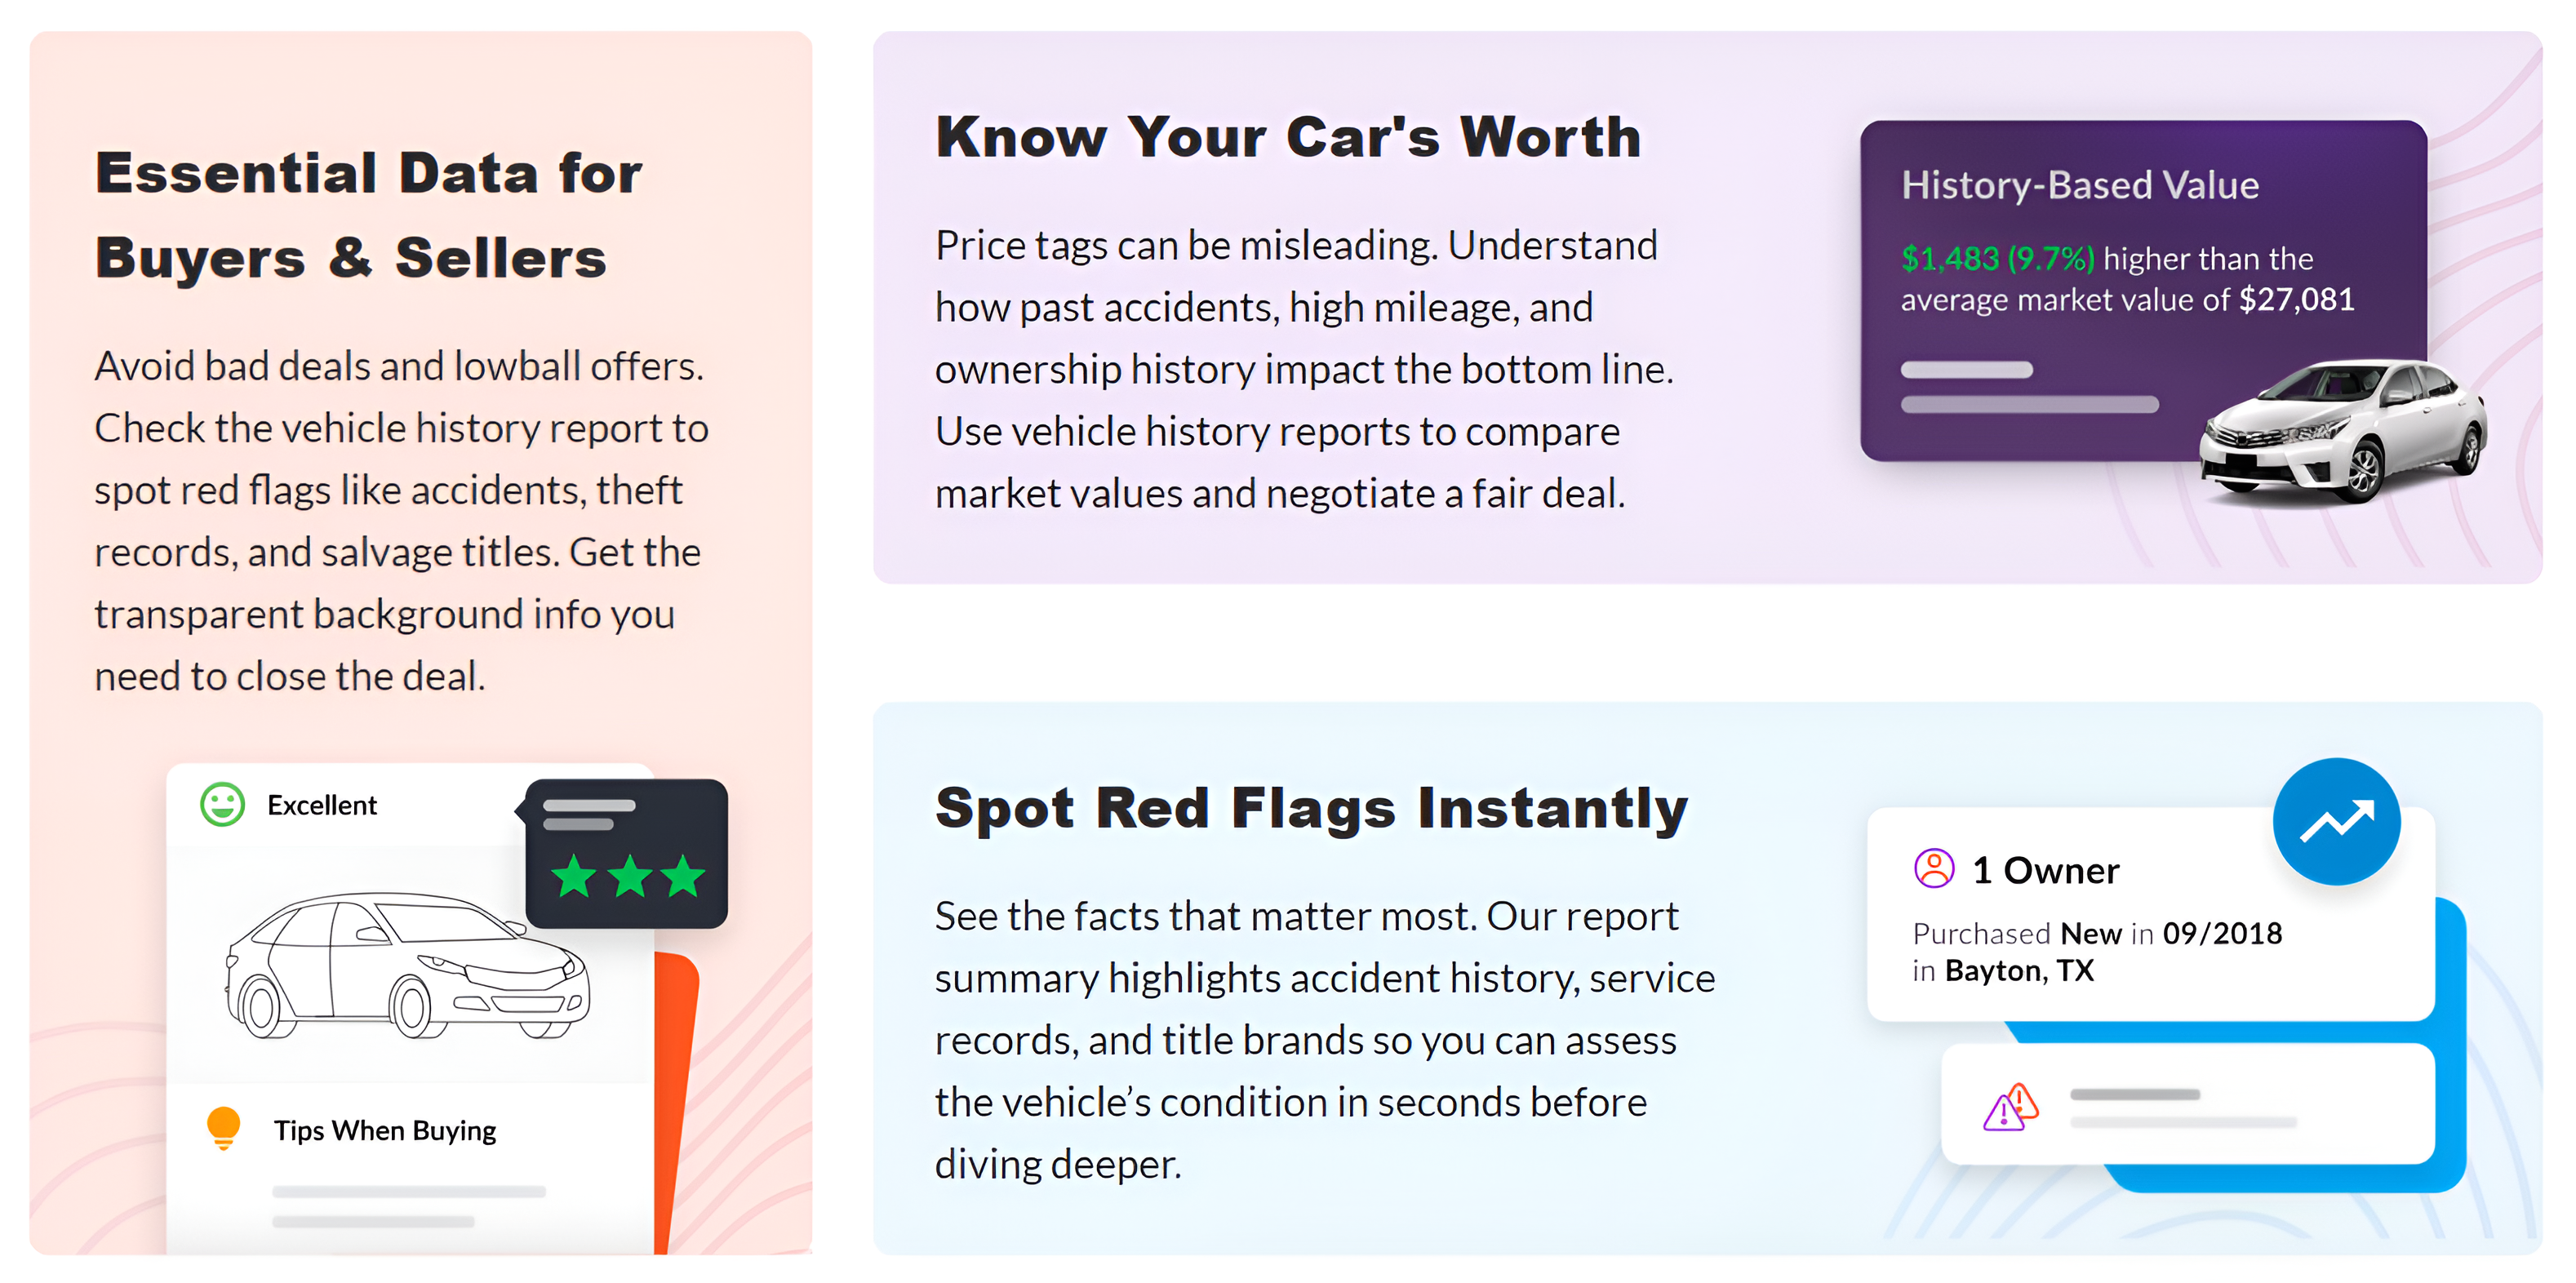Click the blue trending-up arrow circle
Screen dimensions: 2576x1283
2336,821
